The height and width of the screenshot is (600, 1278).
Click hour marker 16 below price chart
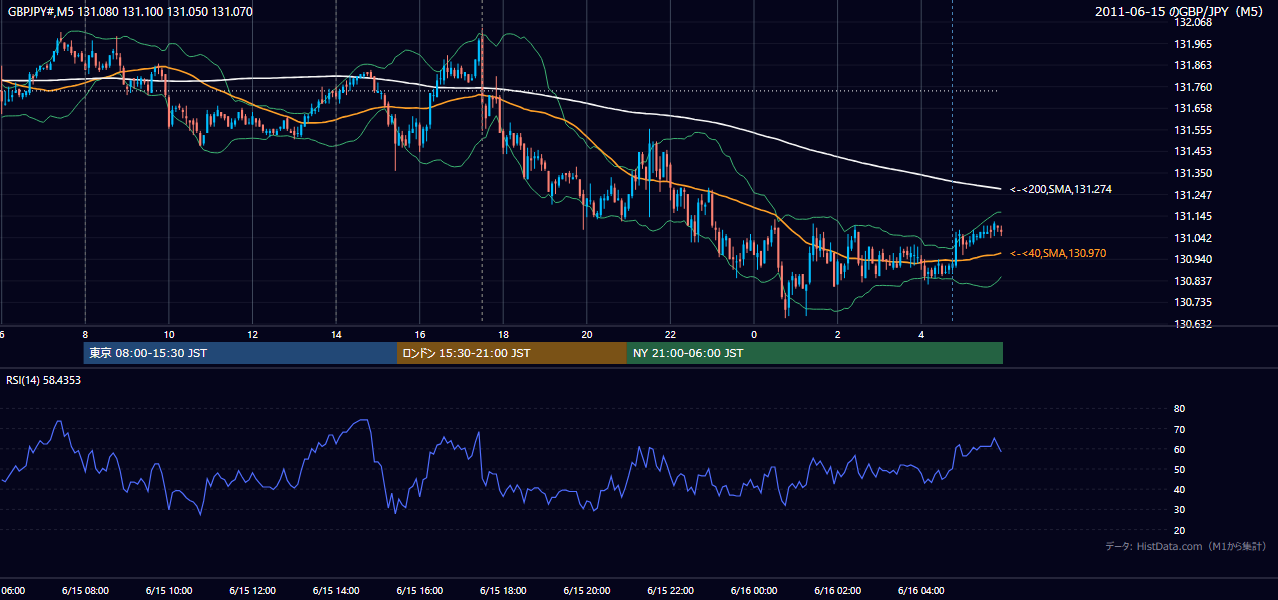(x=420, y=334)
